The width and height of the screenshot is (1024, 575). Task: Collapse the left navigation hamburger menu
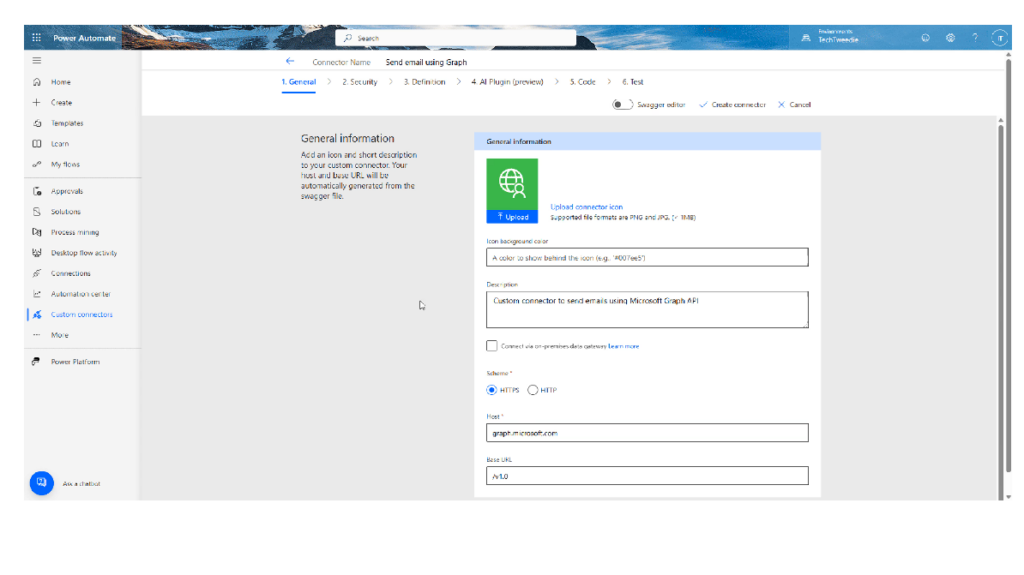[x=37, y=61]
